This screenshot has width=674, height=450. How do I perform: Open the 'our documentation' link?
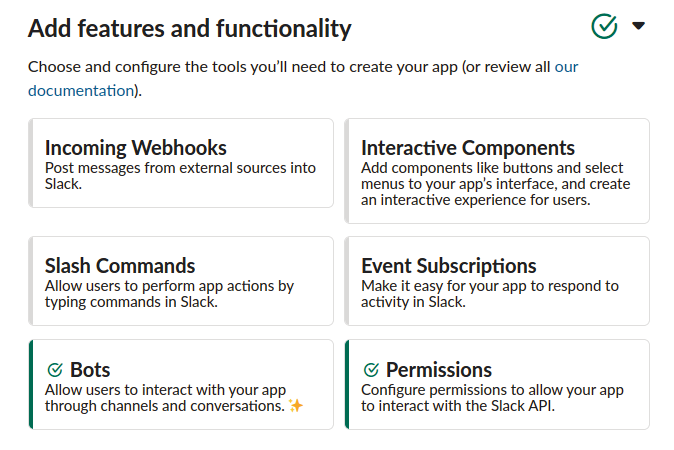coord(80,90)
